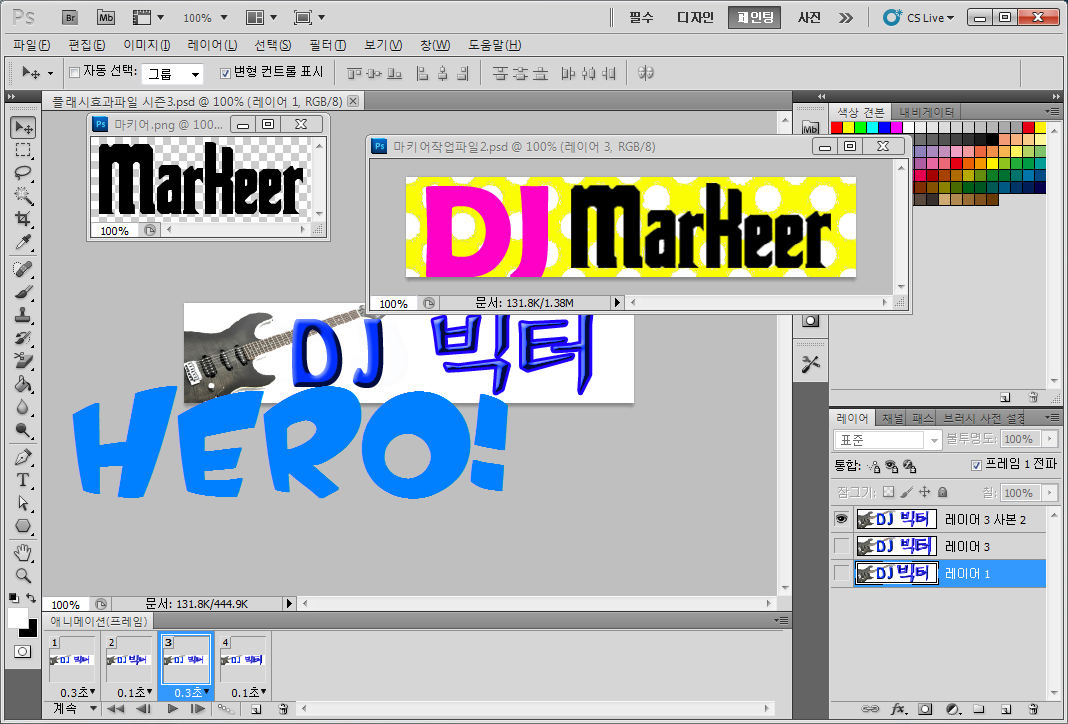Viewport: 1068px width, 724px height.
Task: Select the Eyedropper tool
Action: [23, 242]
